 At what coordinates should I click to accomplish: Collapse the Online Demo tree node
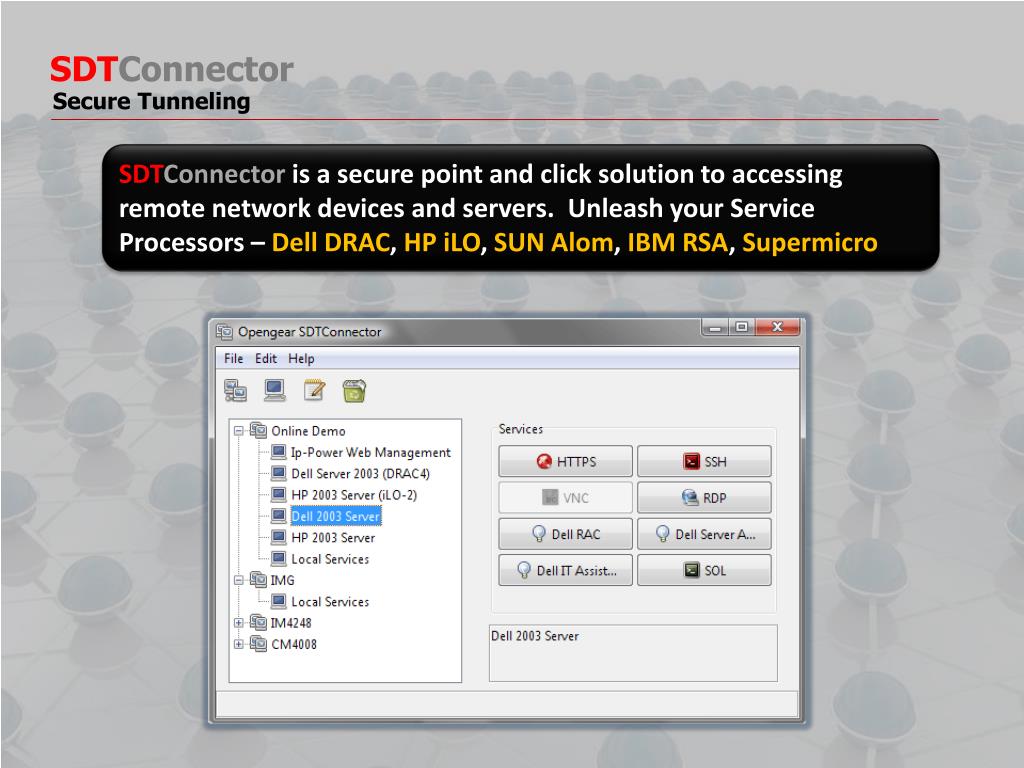point(239,431)
